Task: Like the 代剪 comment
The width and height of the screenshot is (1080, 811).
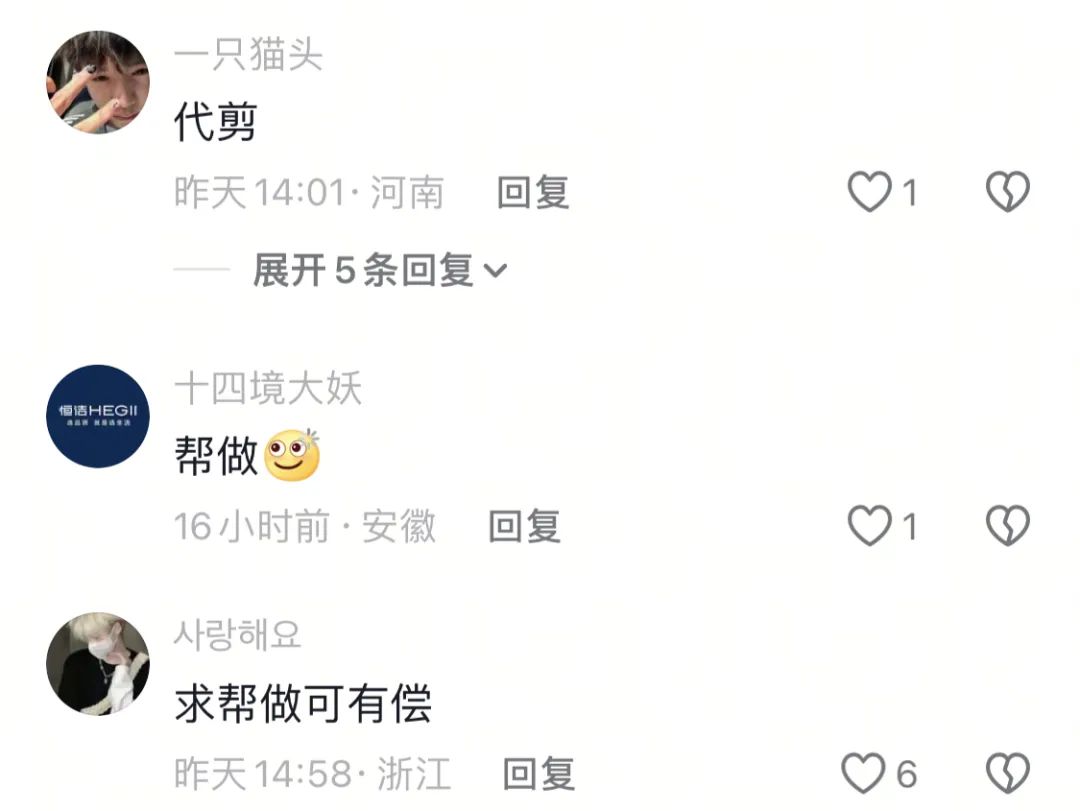Action: point(869,192)
